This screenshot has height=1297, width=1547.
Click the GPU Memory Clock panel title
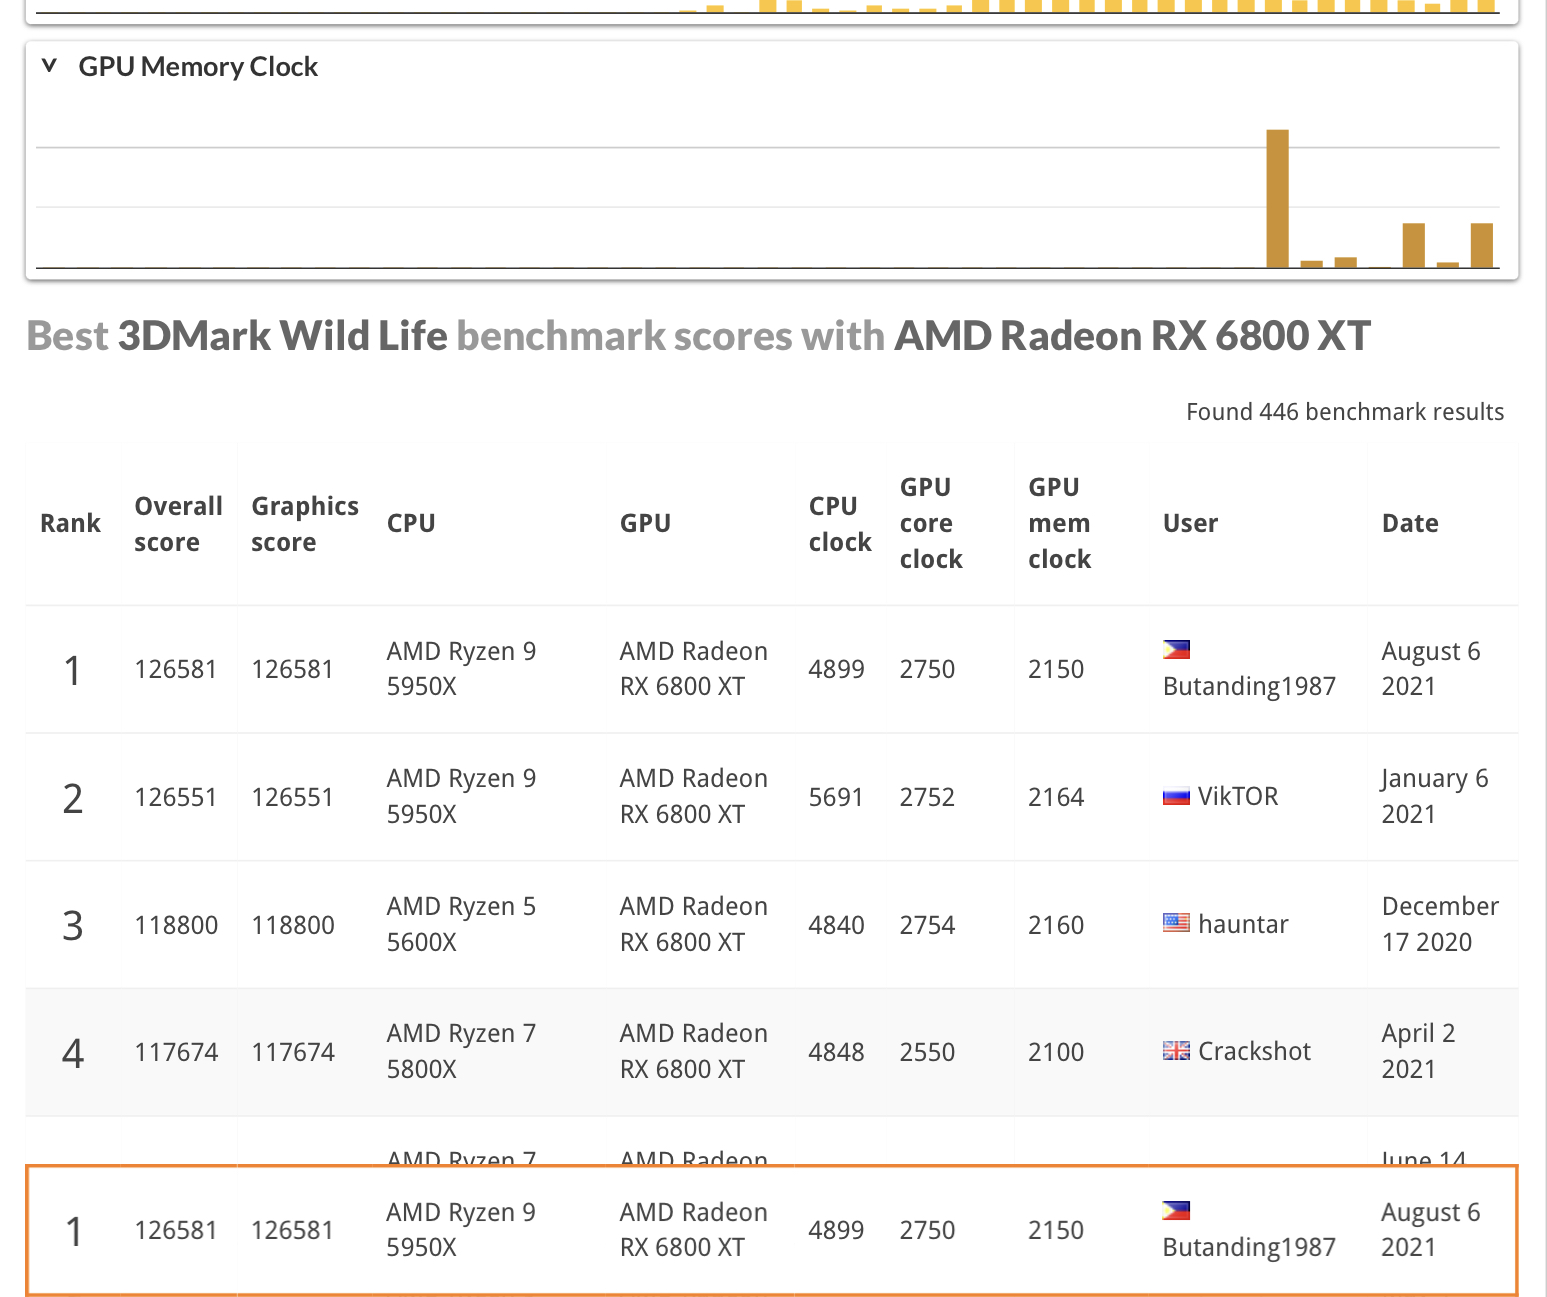[198, 67]
